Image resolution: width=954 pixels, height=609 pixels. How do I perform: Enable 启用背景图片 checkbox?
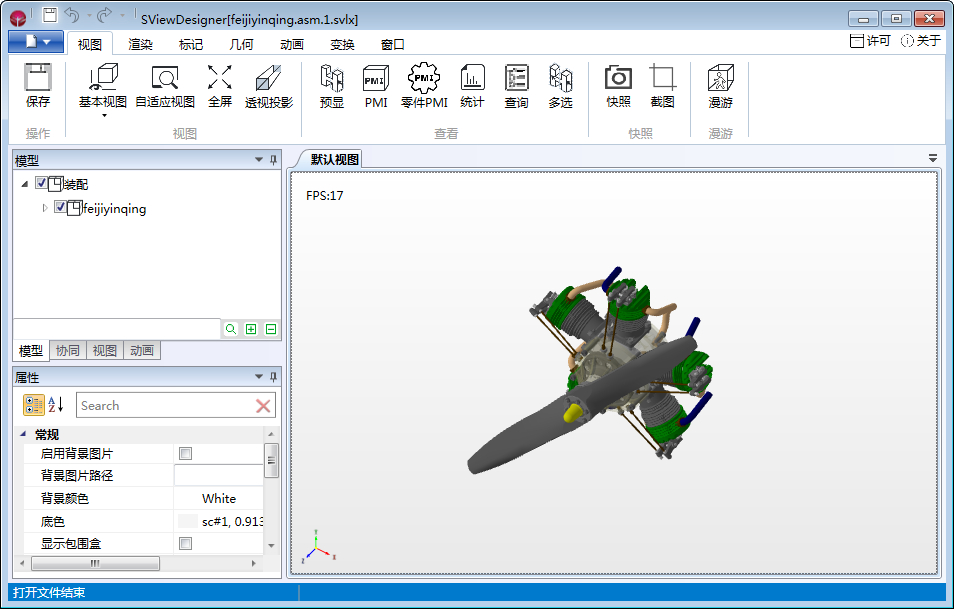click(186, 453)
